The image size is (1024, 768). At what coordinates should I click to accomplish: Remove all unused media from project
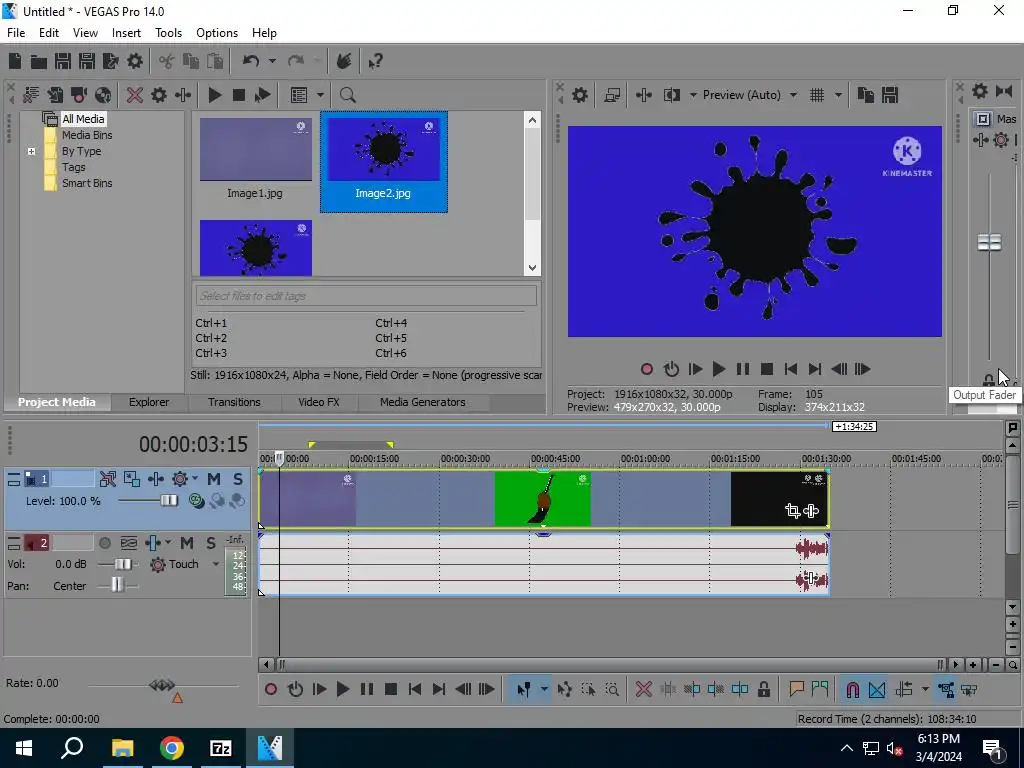31,95
